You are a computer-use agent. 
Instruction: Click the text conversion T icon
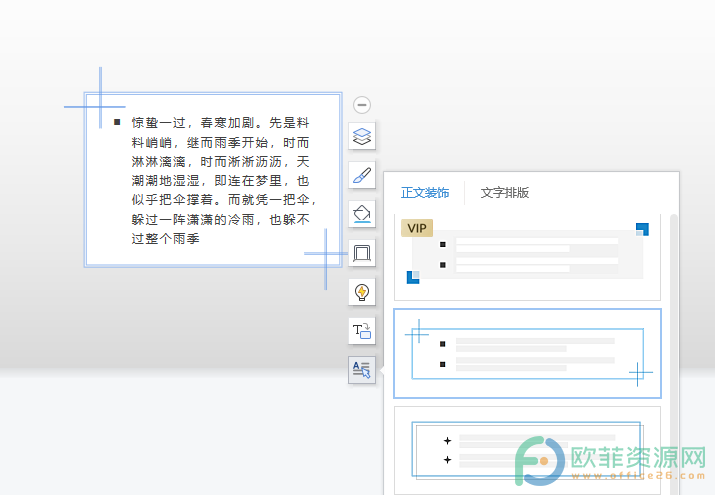(x=362, y=331)
